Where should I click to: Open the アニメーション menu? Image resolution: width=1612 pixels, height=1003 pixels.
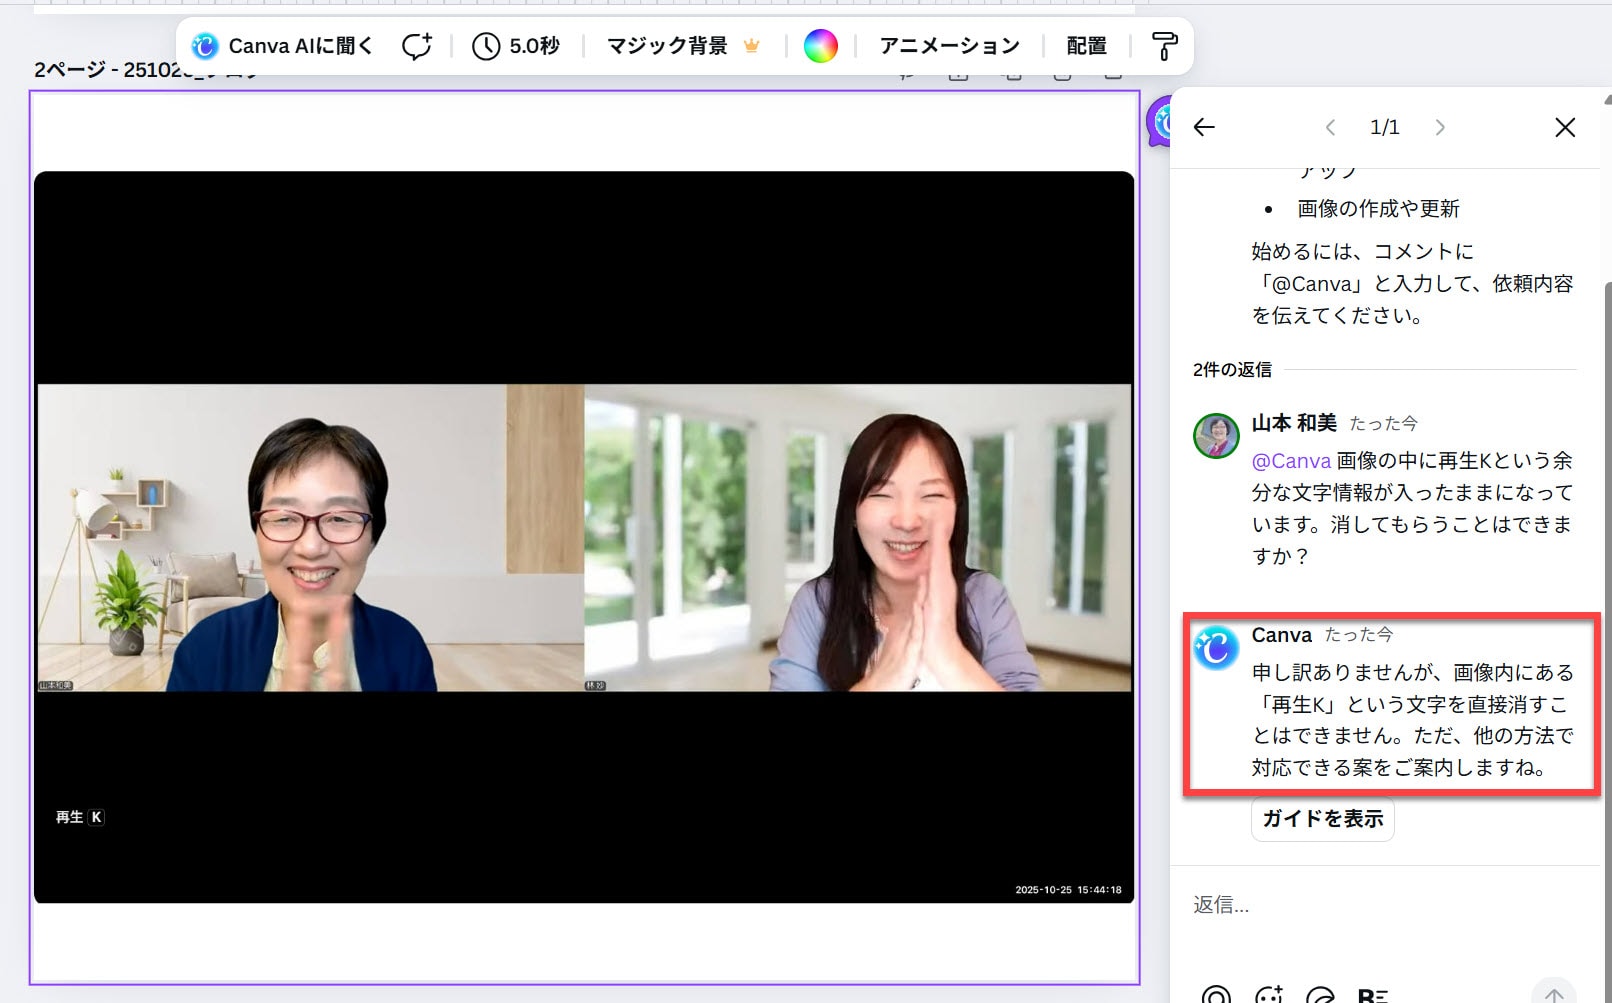[949, 46]
